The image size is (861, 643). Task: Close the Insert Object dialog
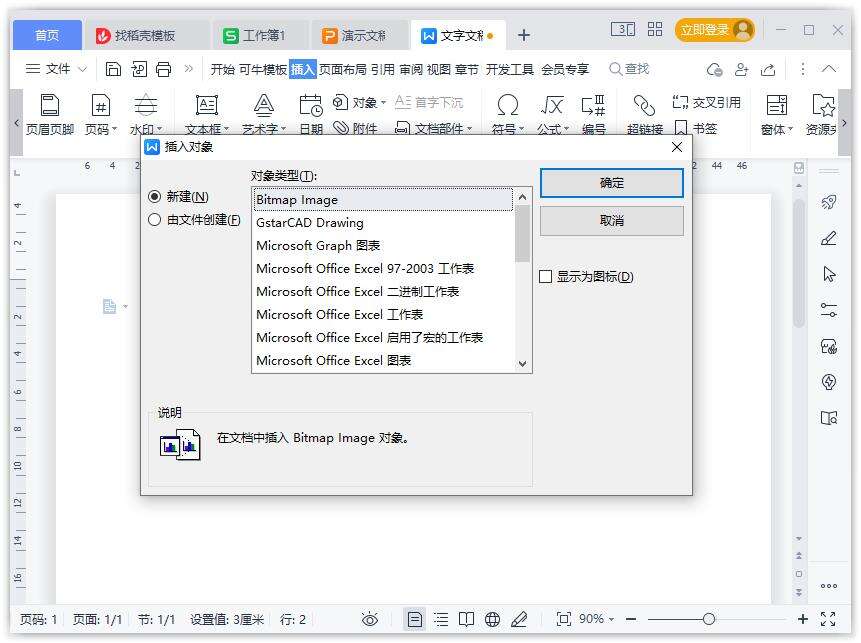(x=677, y=147)
